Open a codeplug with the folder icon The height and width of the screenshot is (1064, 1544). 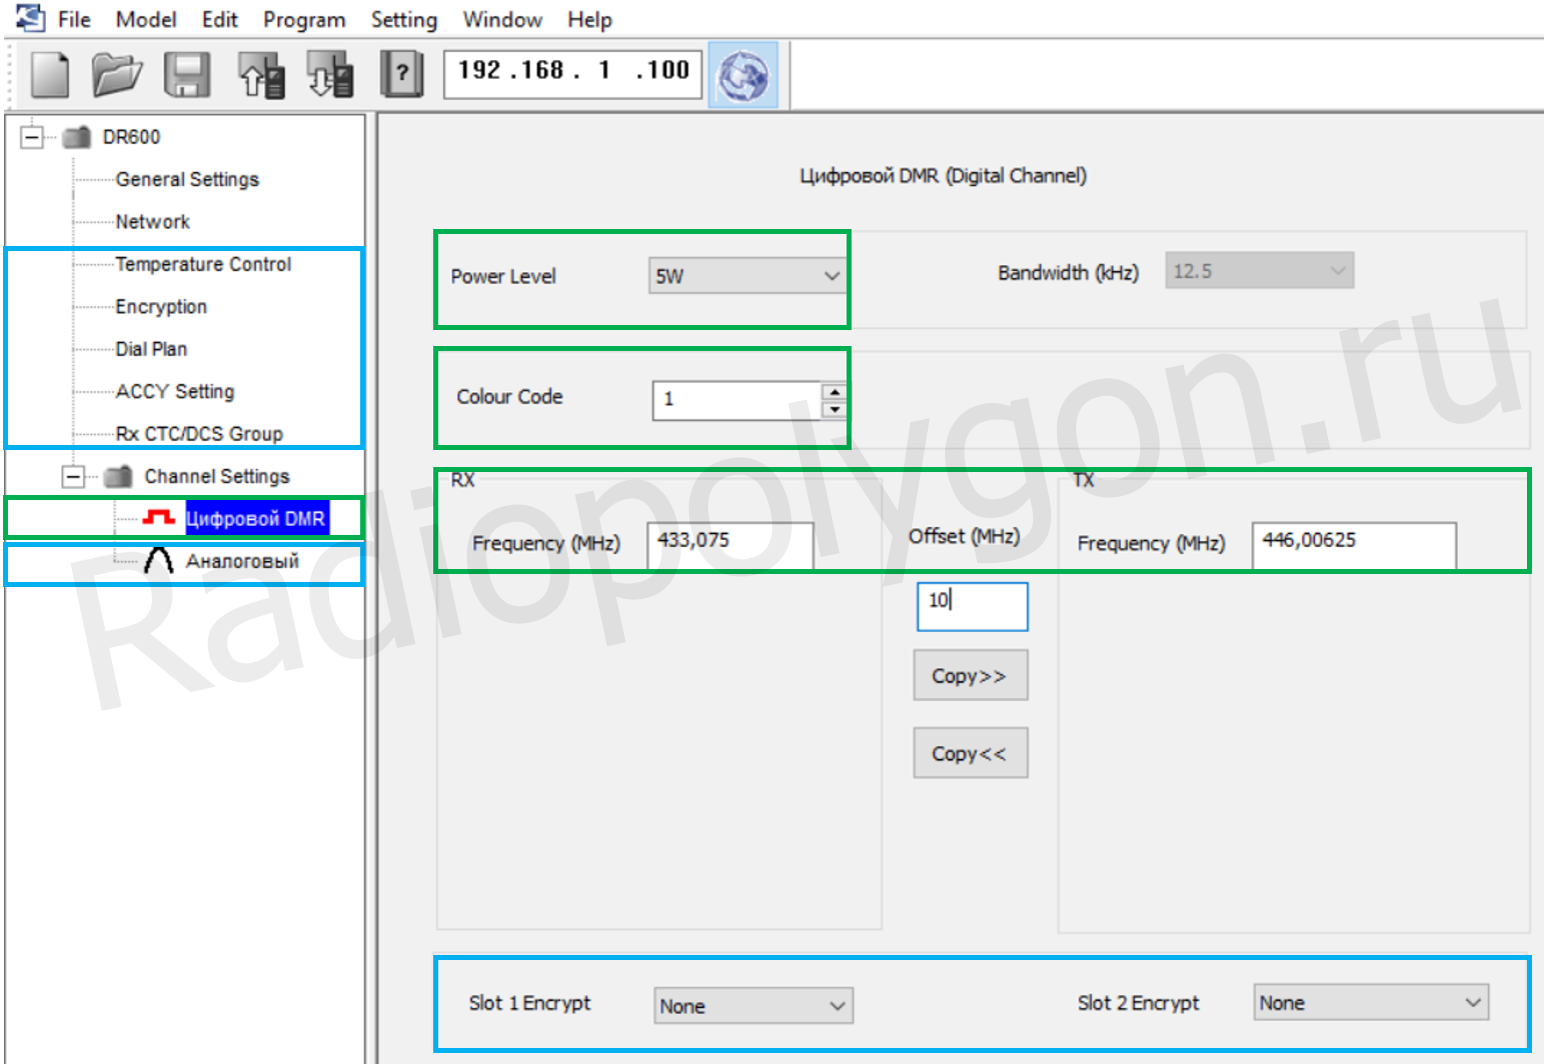pyautogui.click(x=117, y=75)
